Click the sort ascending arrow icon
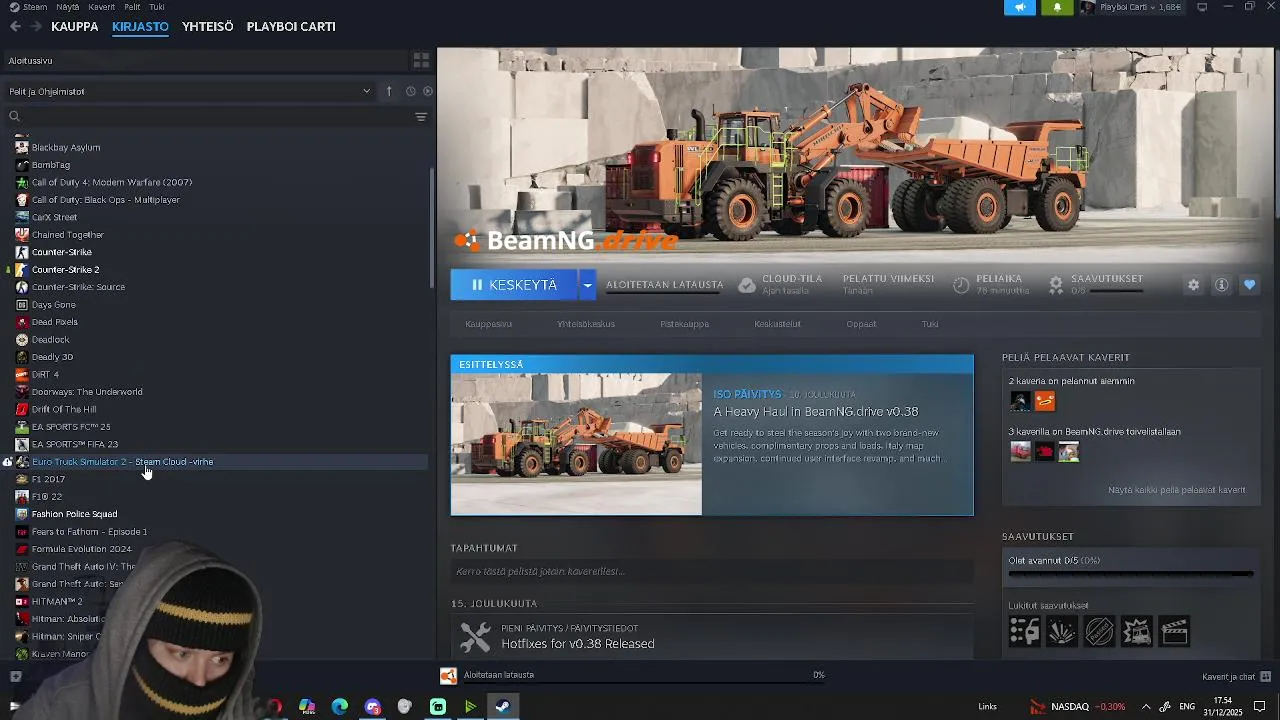This screenshot has height=720, width=1280. (x=389, y=91)
